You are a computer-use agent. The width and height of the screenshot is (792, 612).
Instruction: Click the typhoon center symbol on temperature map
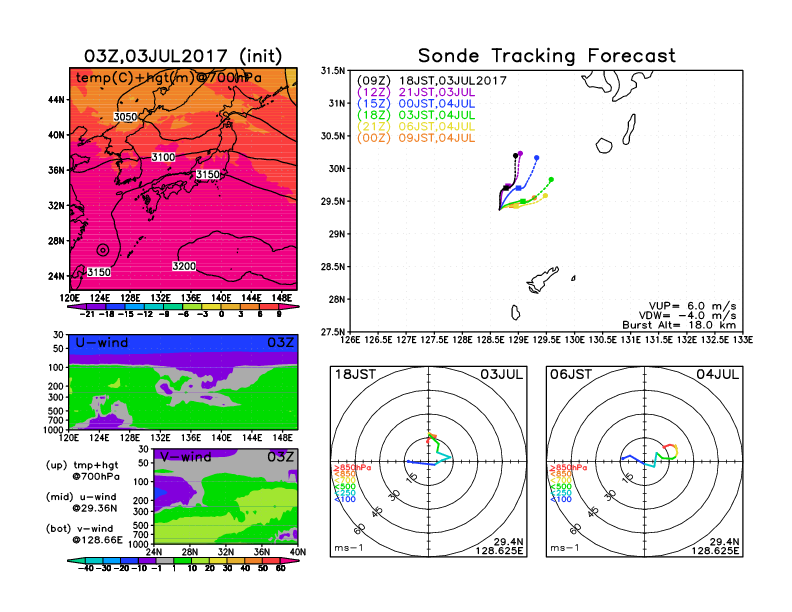(103, 250)
